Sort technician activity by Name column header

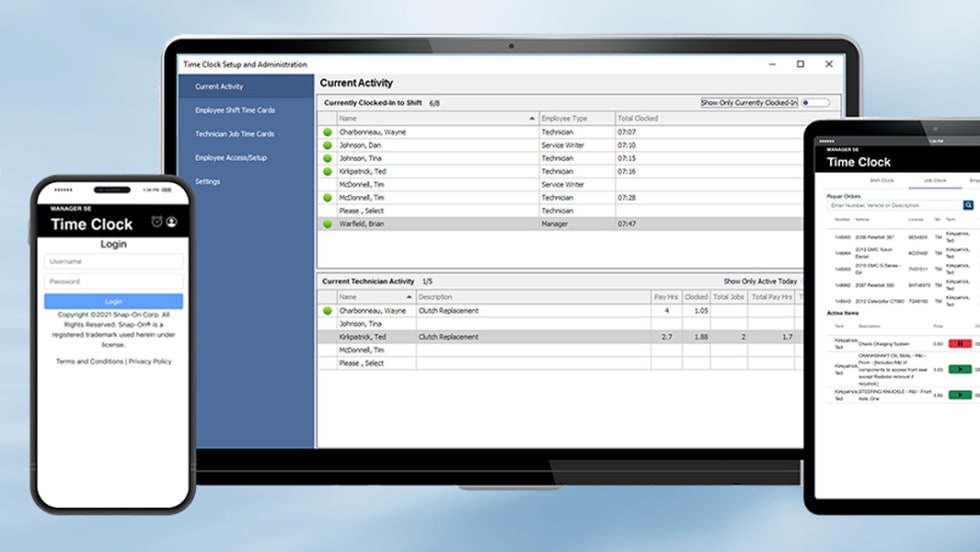point(375,297)
